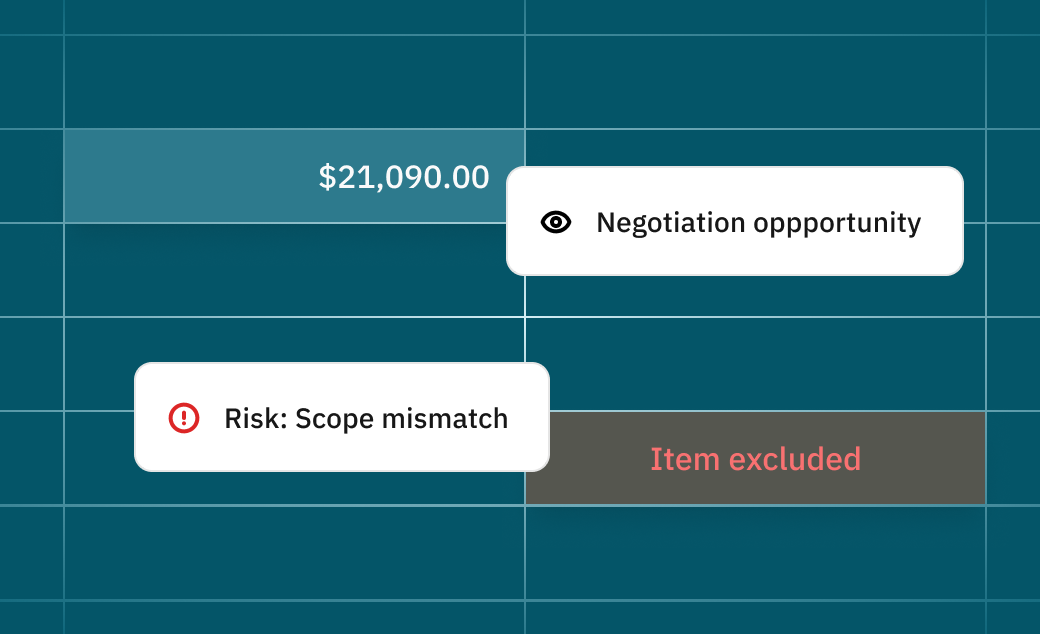Click narrow cell right of Item excluded

pyautogui.click(x=1012, y=458)
